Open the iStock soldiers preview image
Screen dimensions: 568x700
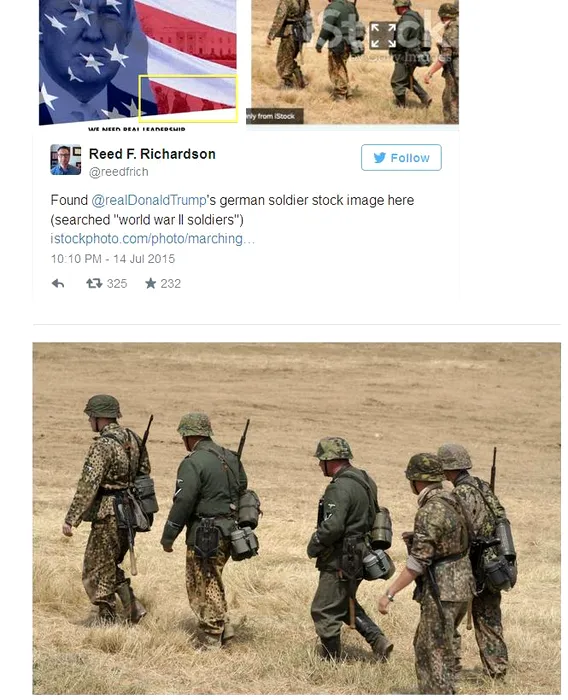click(355, 62)
